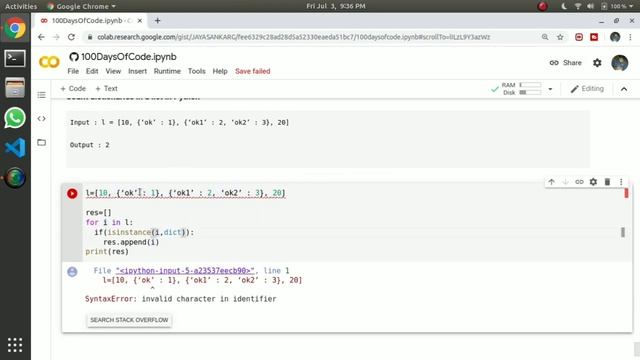Image resolution: width=640 pixels, height=360 pixels.
Task: Bookmark this page with star icon
Action: pyautogui.click(x=560, y=37)
